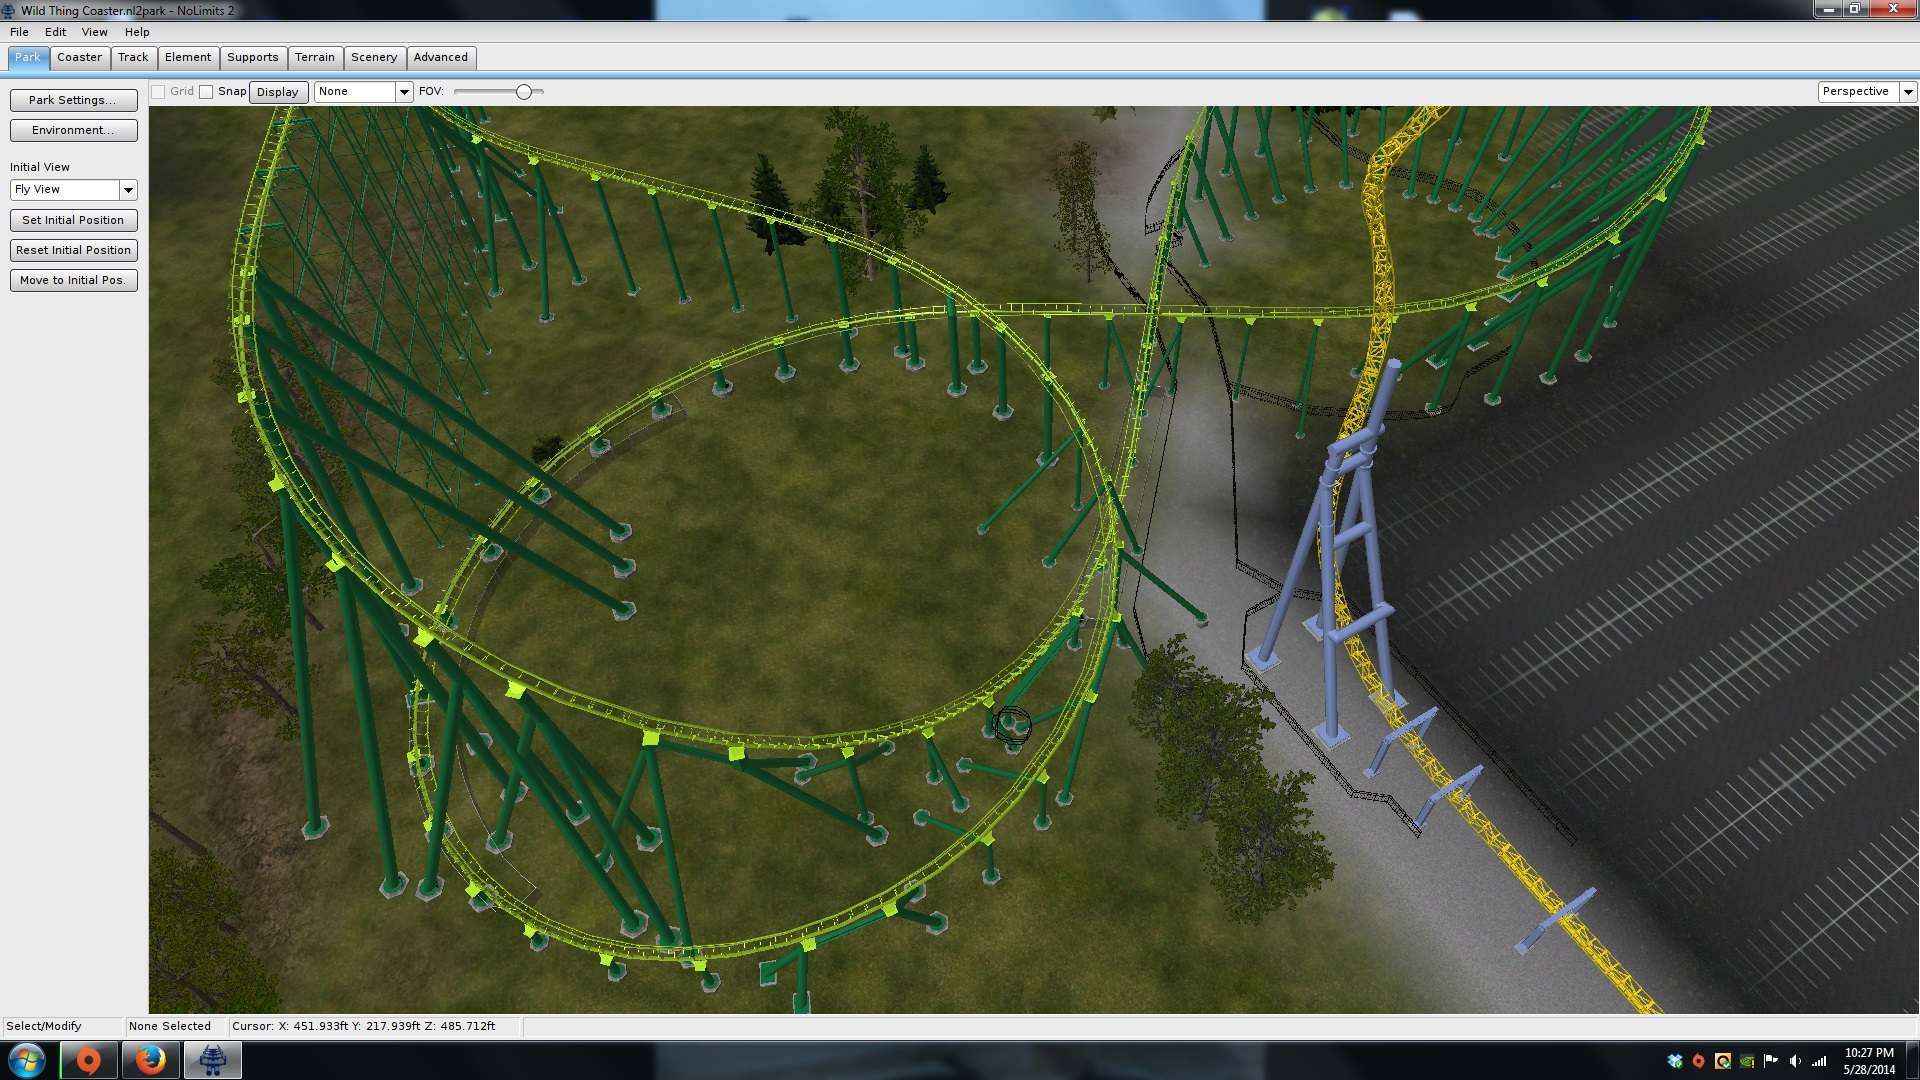Image resolution: width=1920 pixels, height=1080 pixels.
Task: Click the FOV slider handle
Action: coord(524,92)
